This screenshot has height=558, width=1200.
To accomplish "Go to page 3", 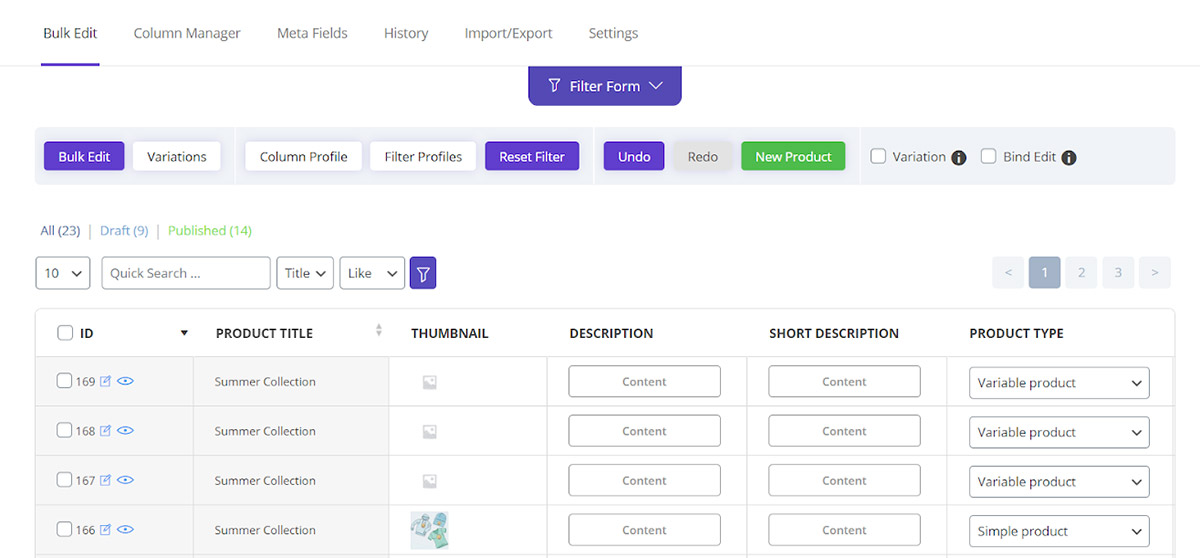I will (x=1118, y=273).
